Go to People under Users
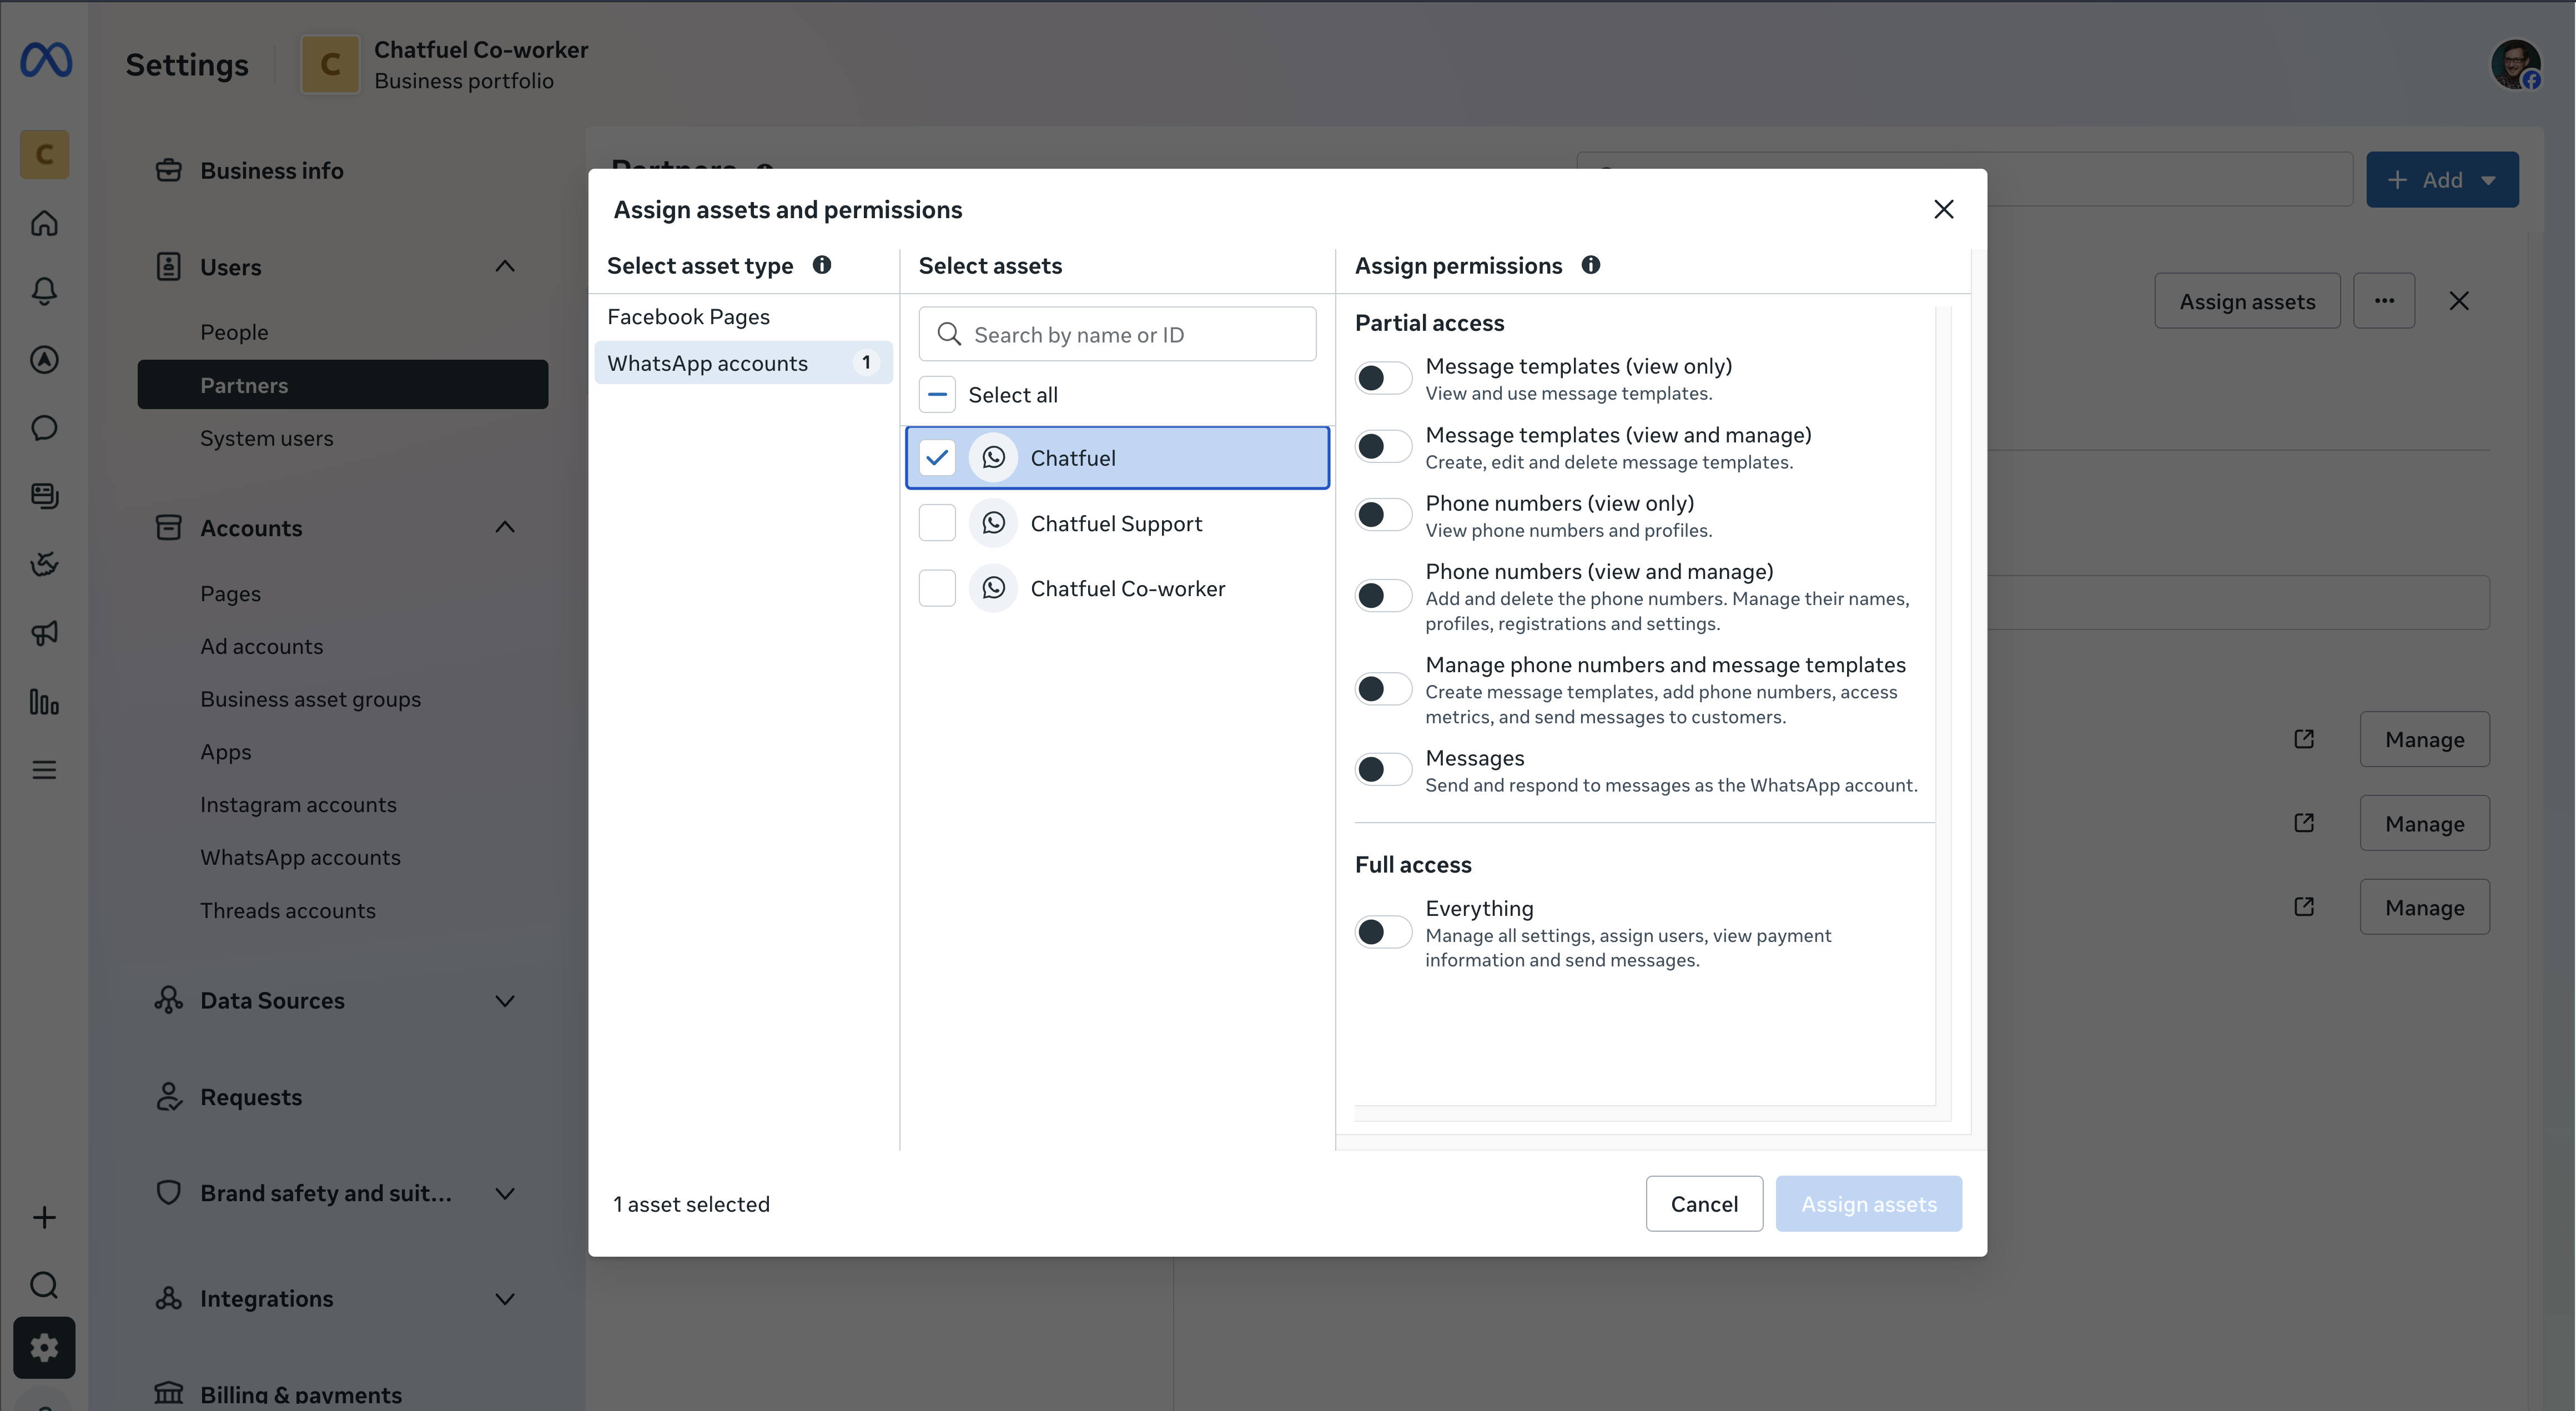This screenshot has height=1411, width=2576. click(x=234, y=332)
